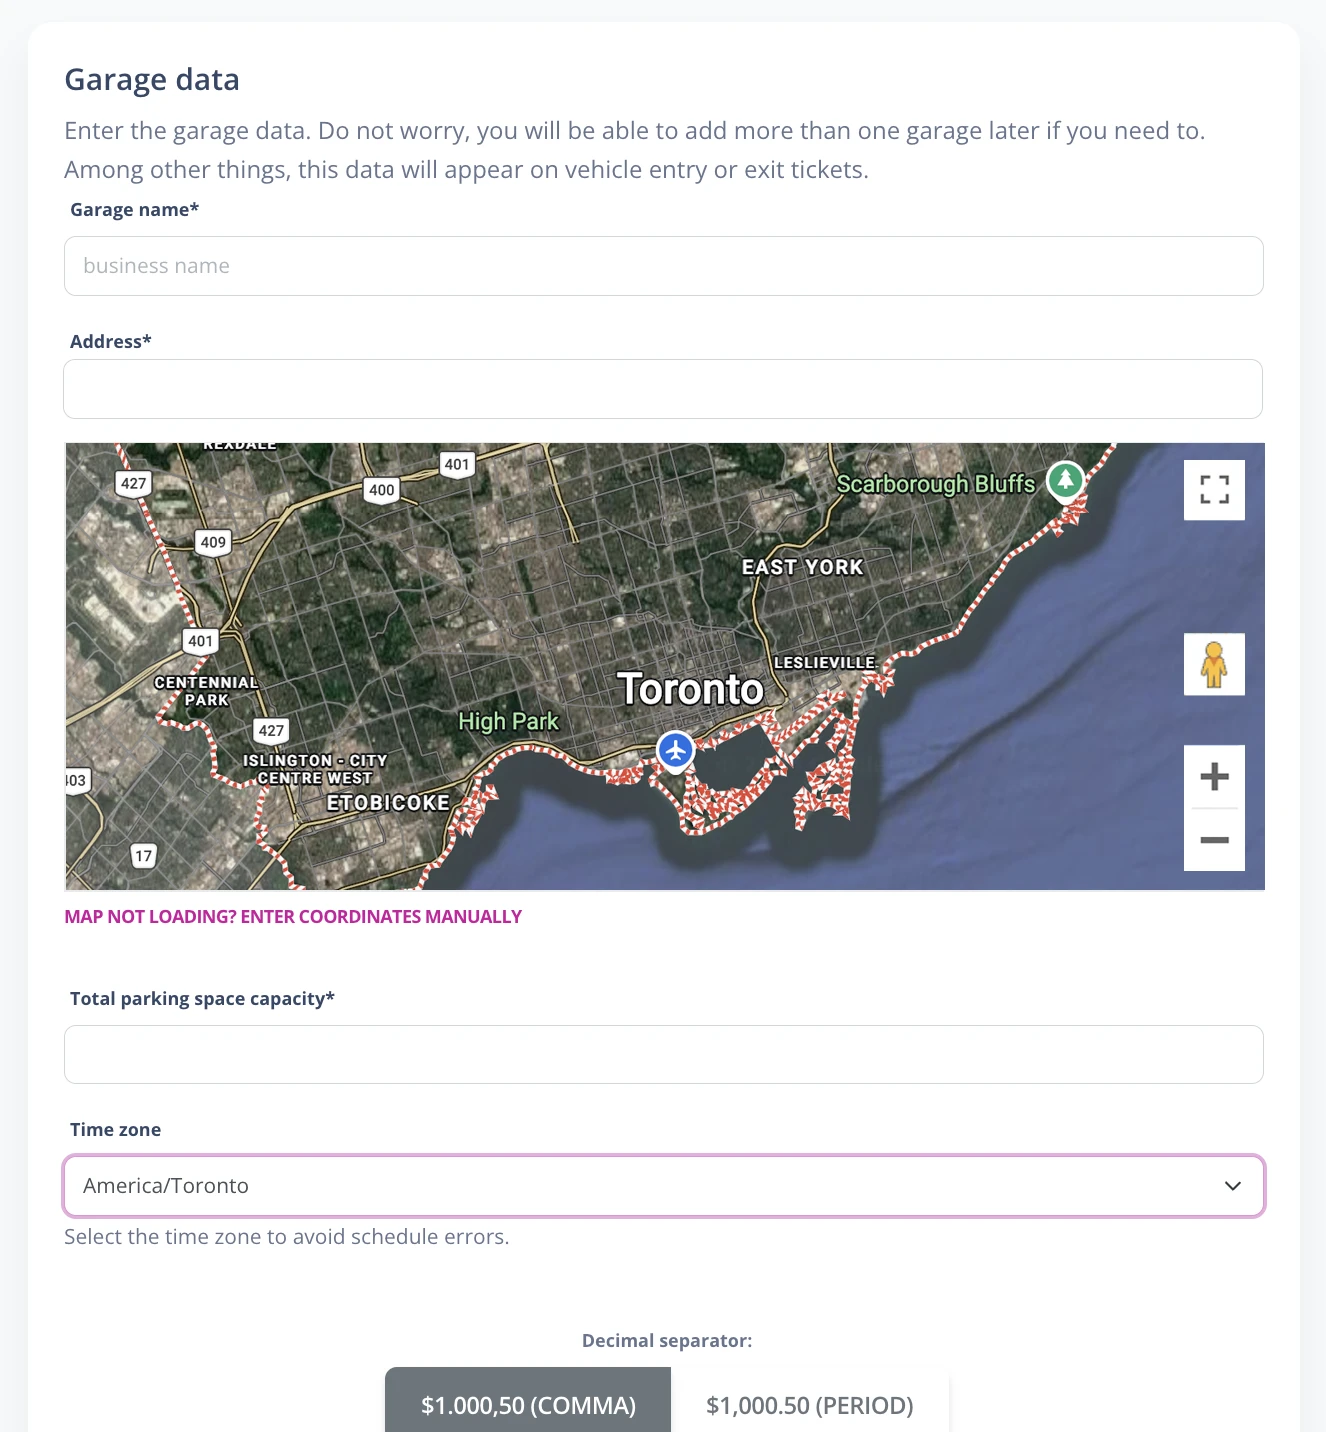Click the Scarborough Bluffs park marker
Image resolution: width=1326 pixels, height=1432 pixels.
1066,481
